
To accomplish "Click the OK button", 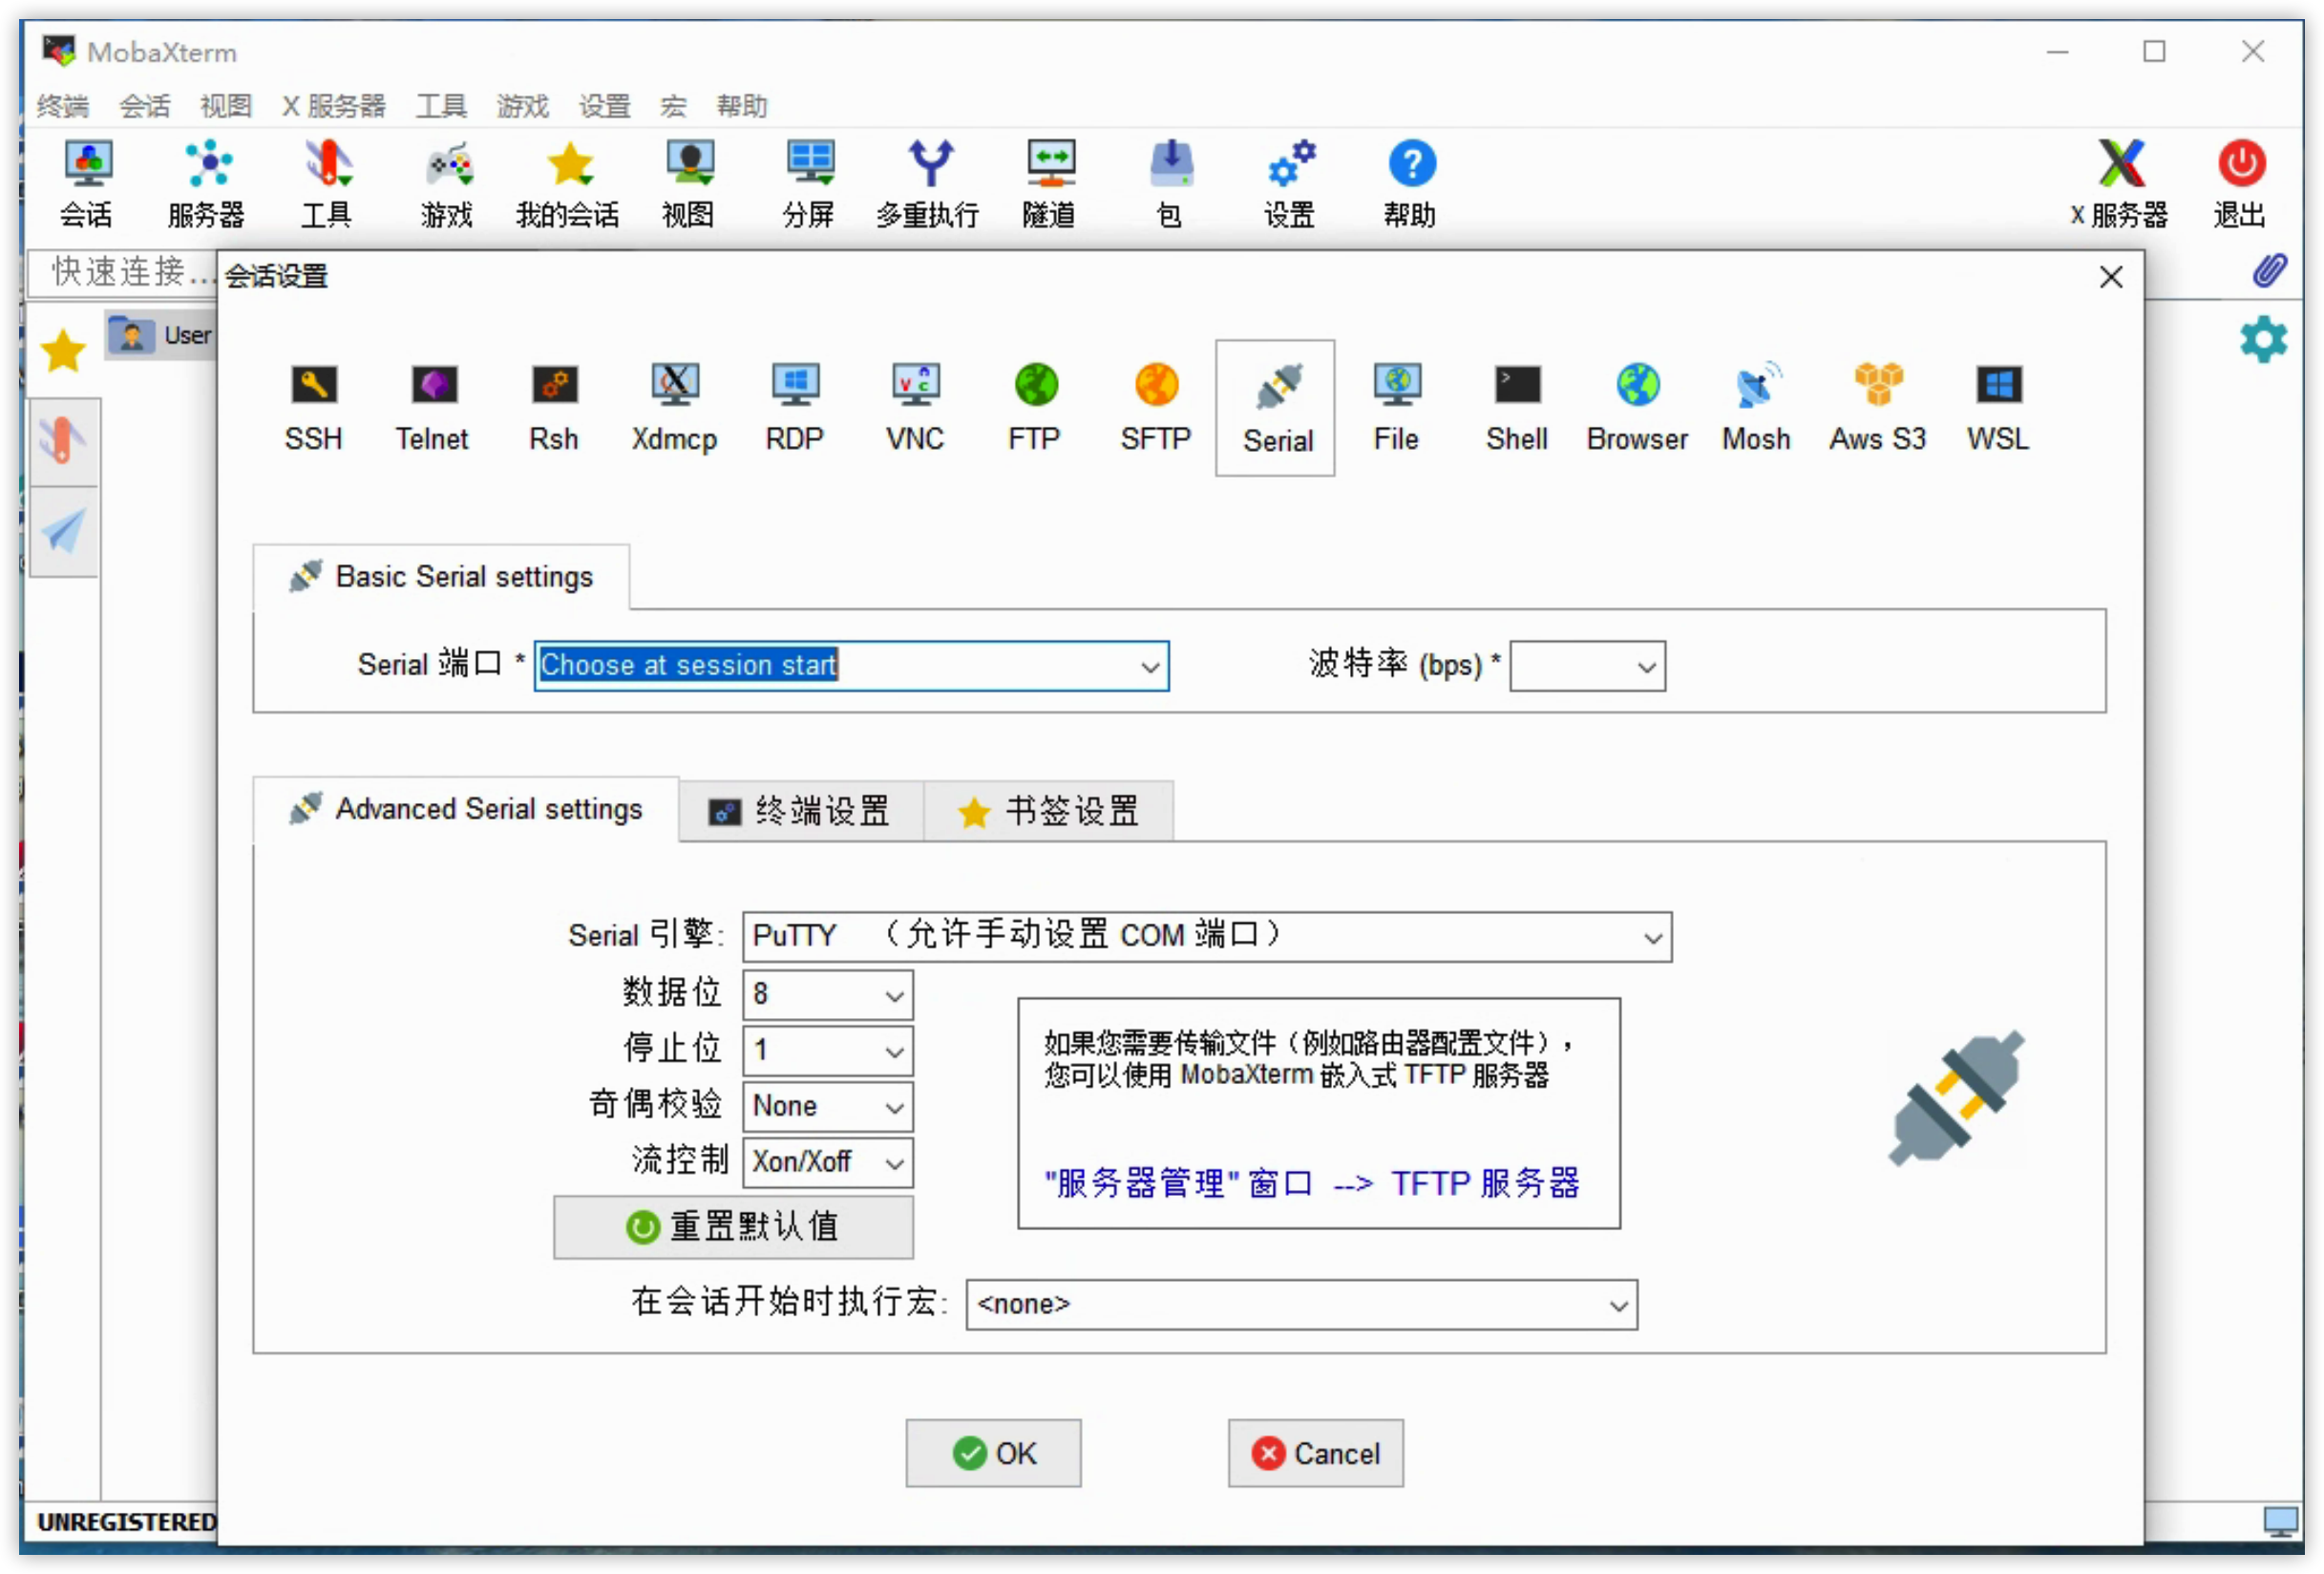I will [x=994, y=1453].
